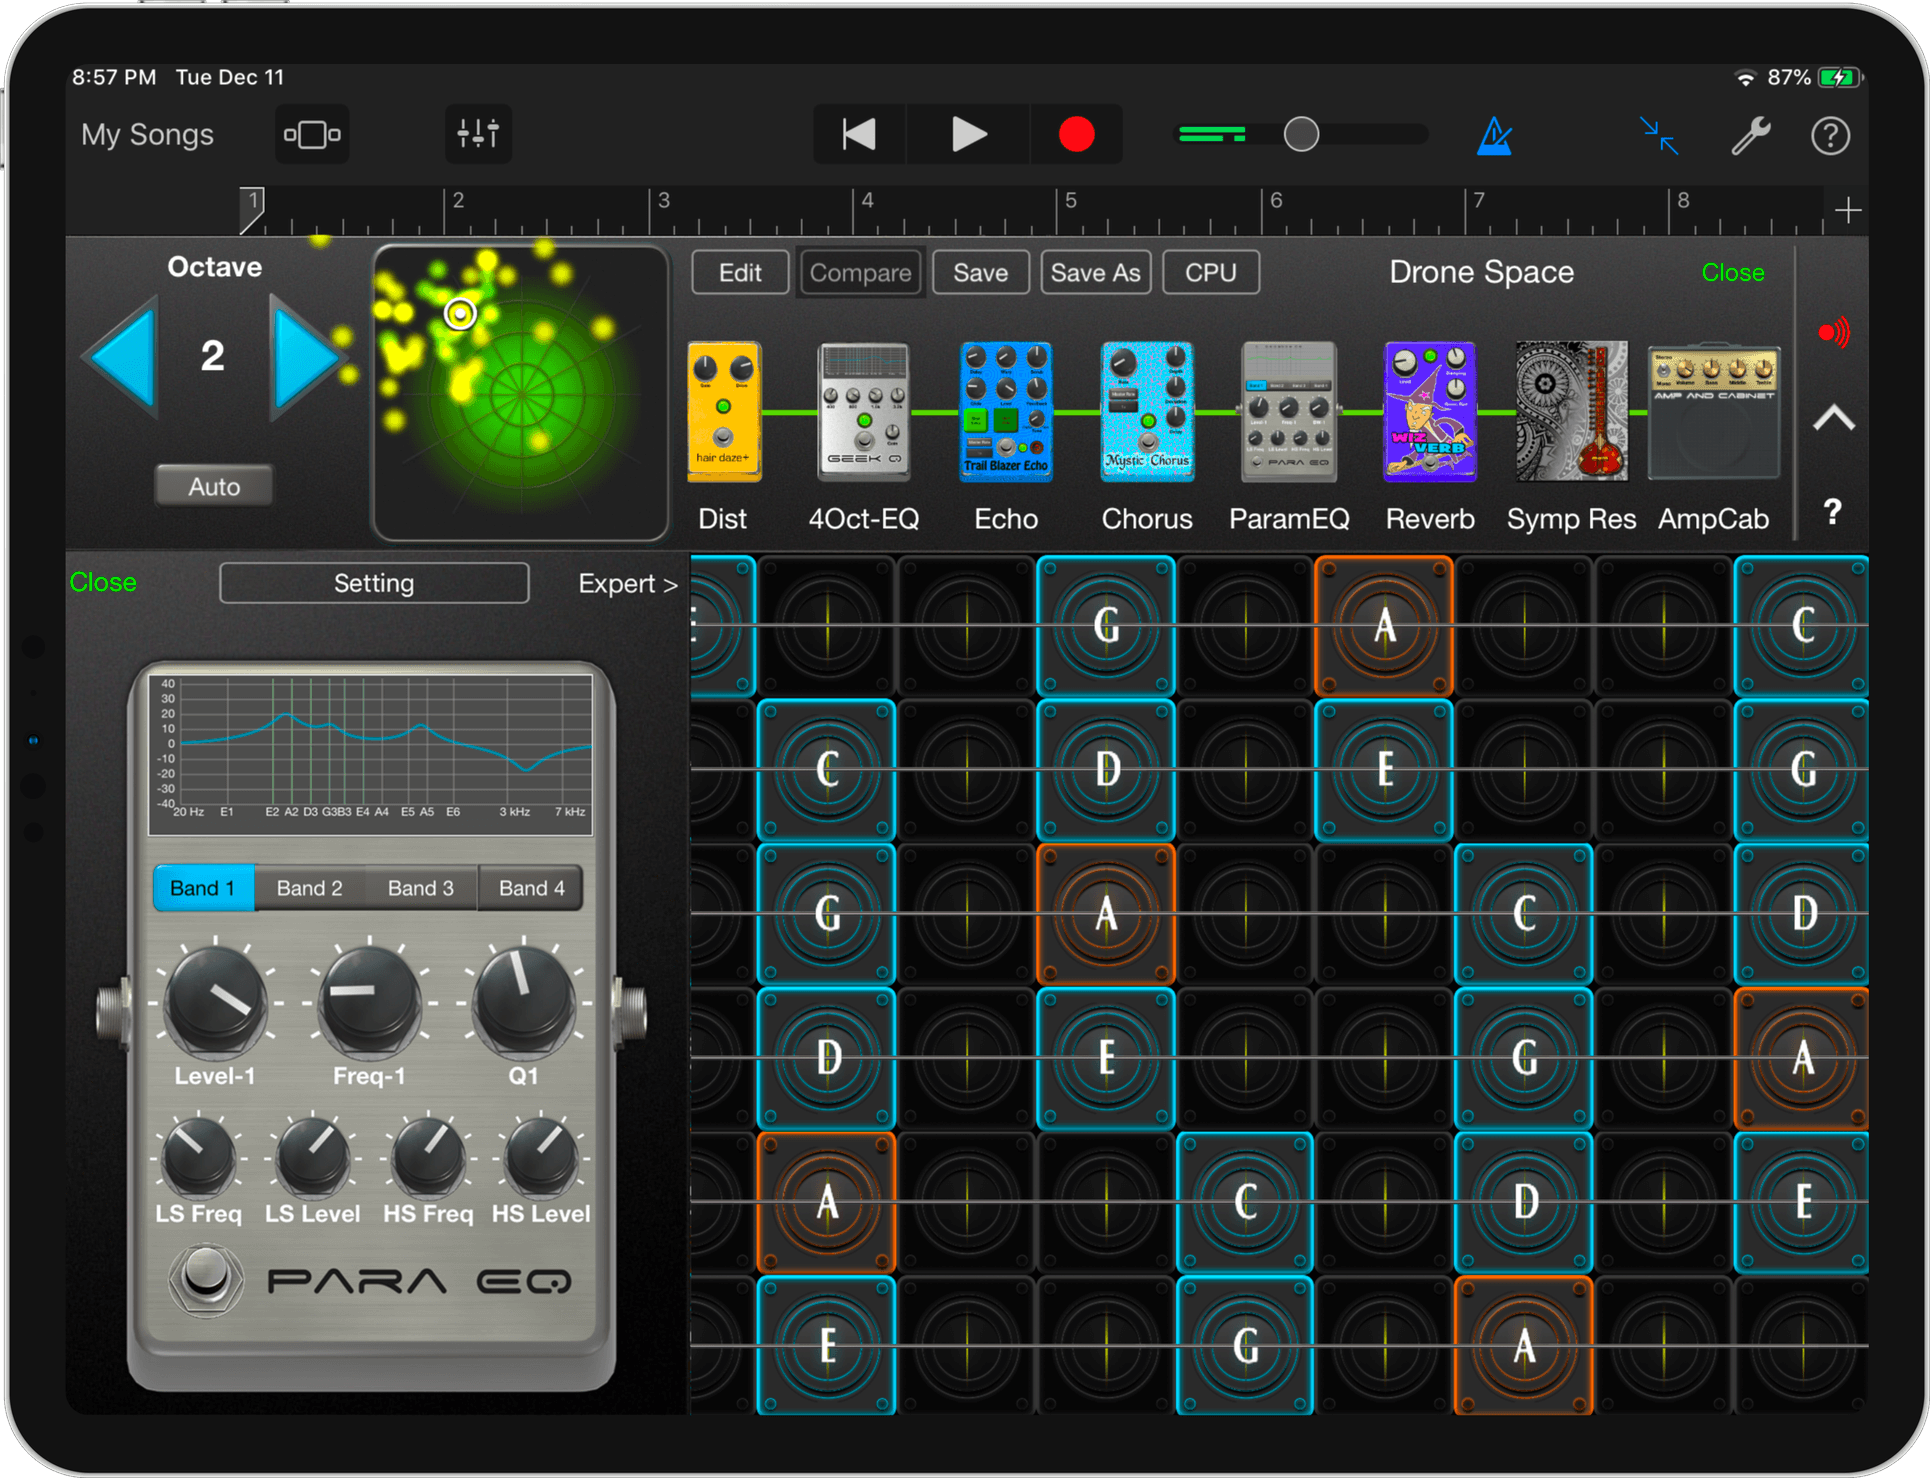Select the AmpCab amplifier unit
The image size is (1930, 1478).
[x=1714, y=411]
